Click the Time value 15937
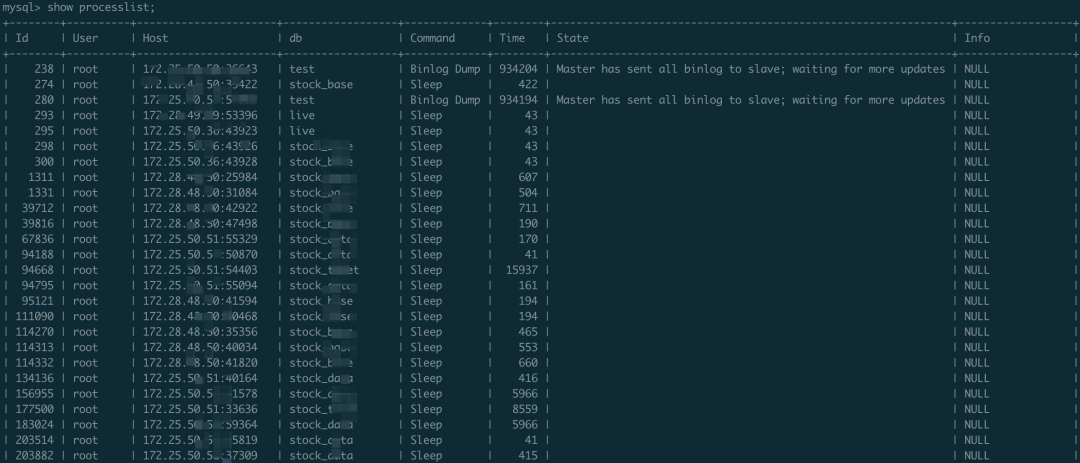Viewport: 1080px width, 463px height. (x=521, y=270)
